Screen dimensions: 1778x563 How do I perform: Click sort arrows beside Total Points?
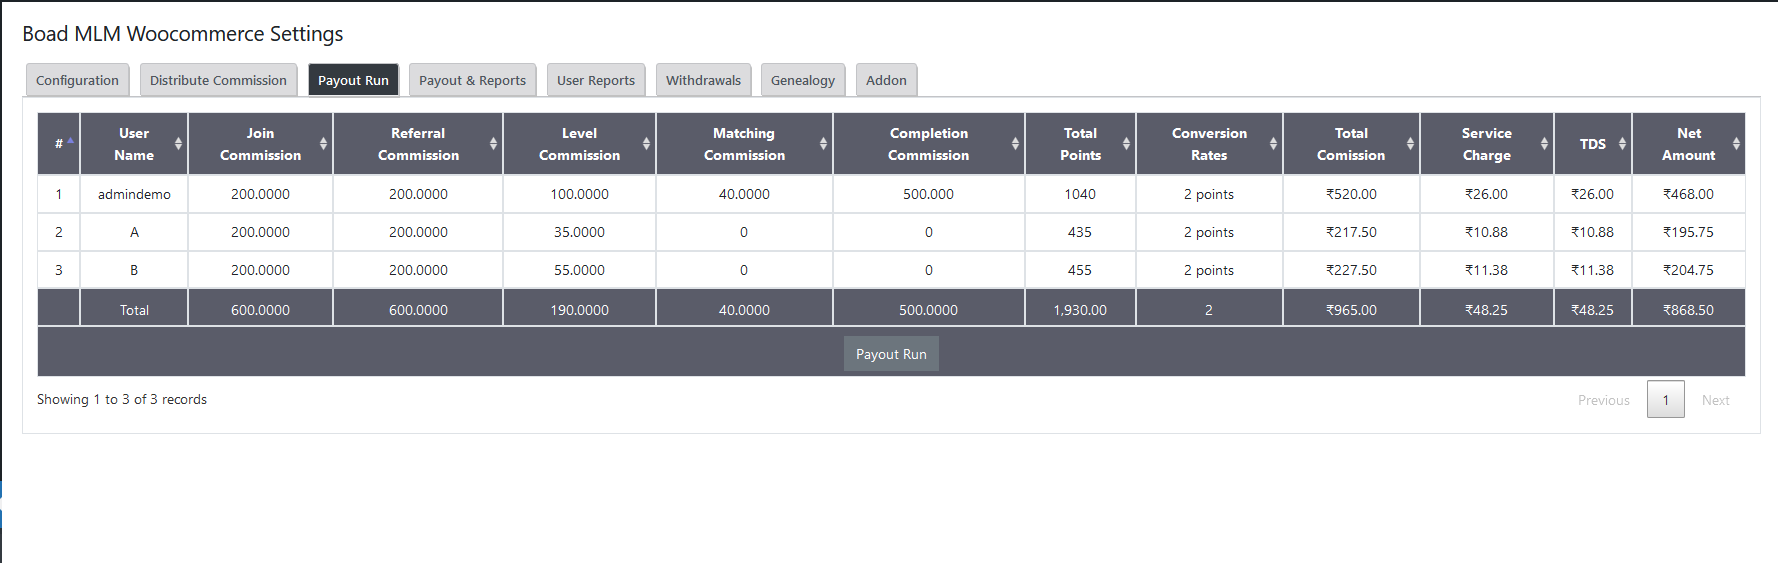tap(1126, 144)
